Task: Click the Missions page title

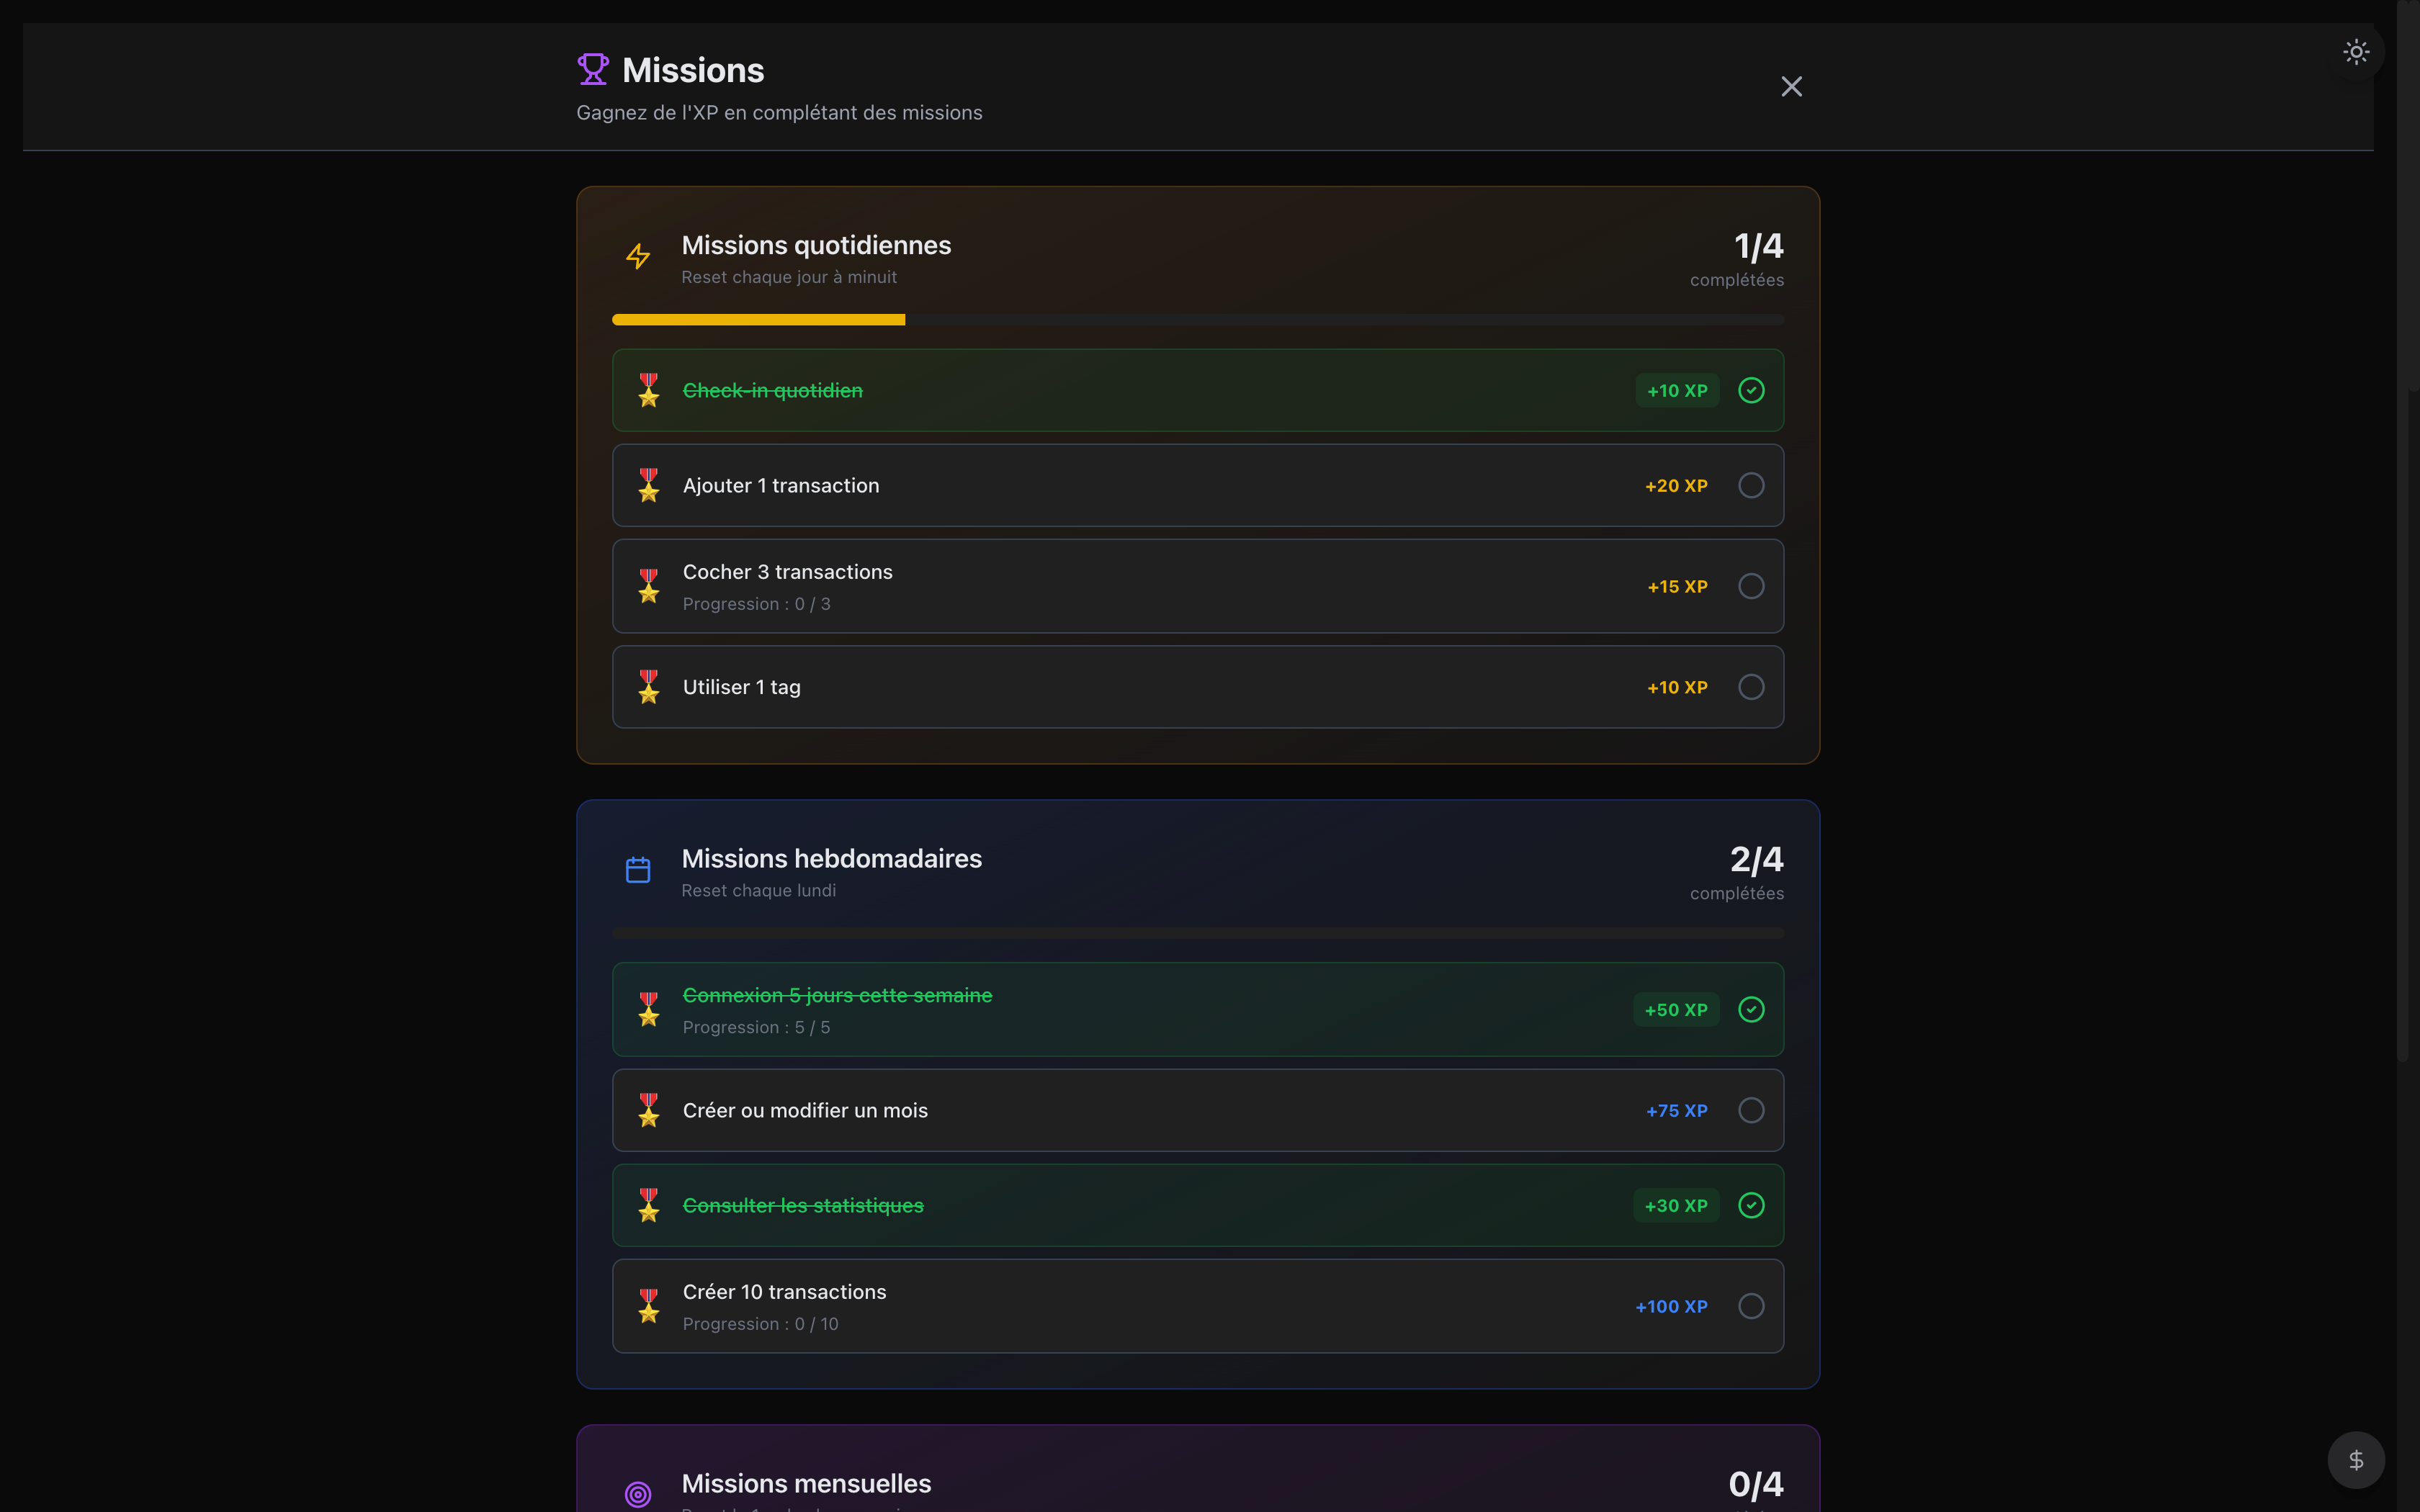Action: (693, 70)
